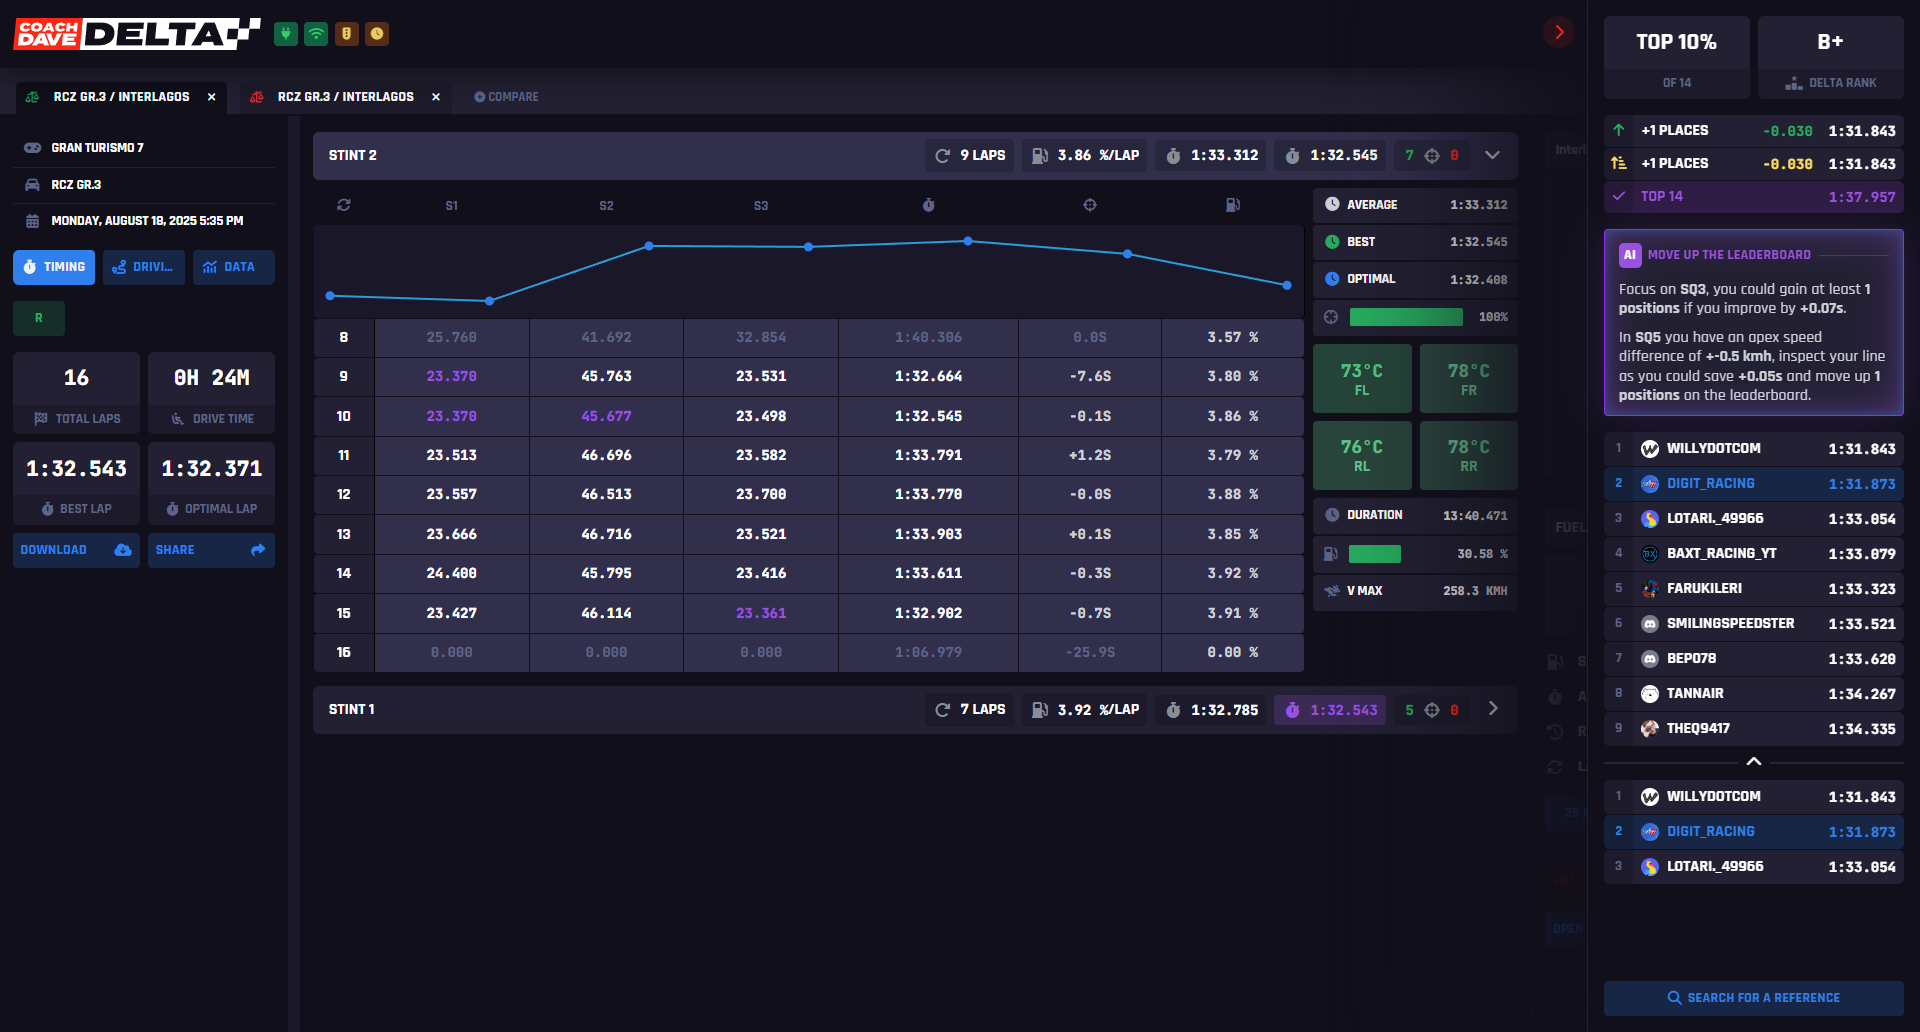Click the Optimal time blue icon

pyautogui.click(x=1332, y=279)
